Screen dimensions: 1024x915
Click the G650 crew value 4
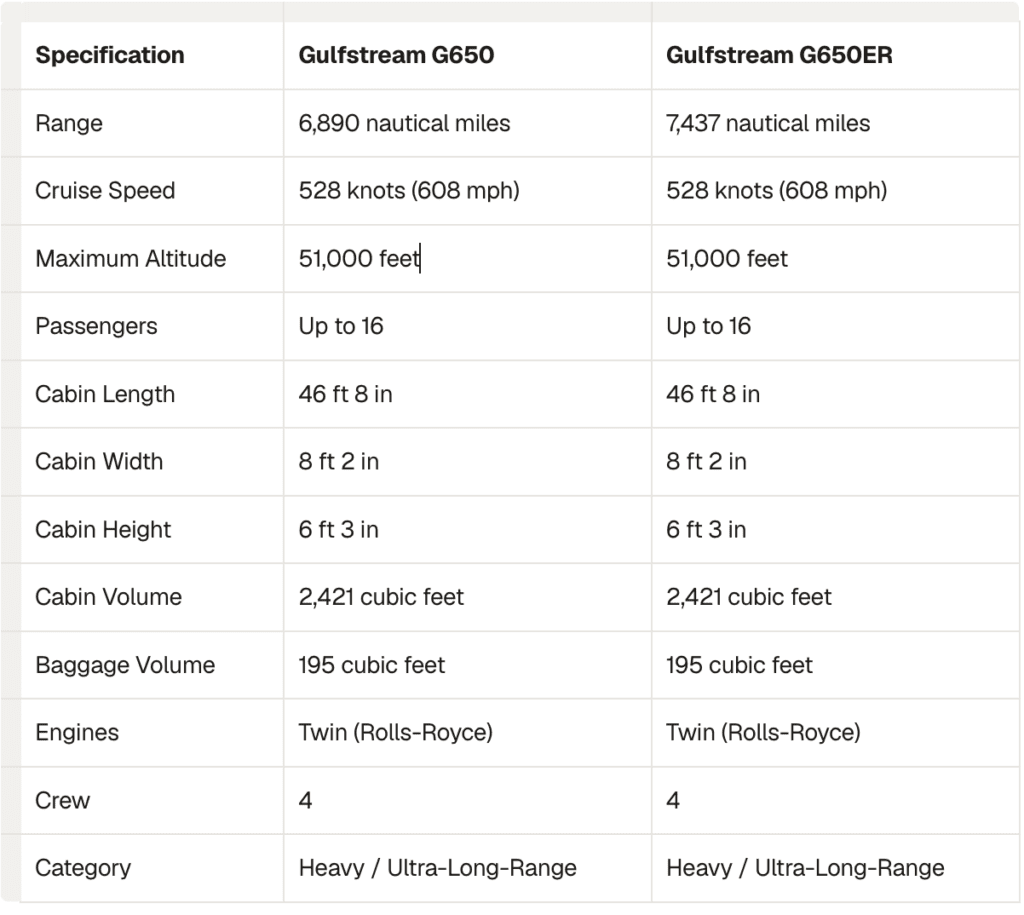coord(468,801)
